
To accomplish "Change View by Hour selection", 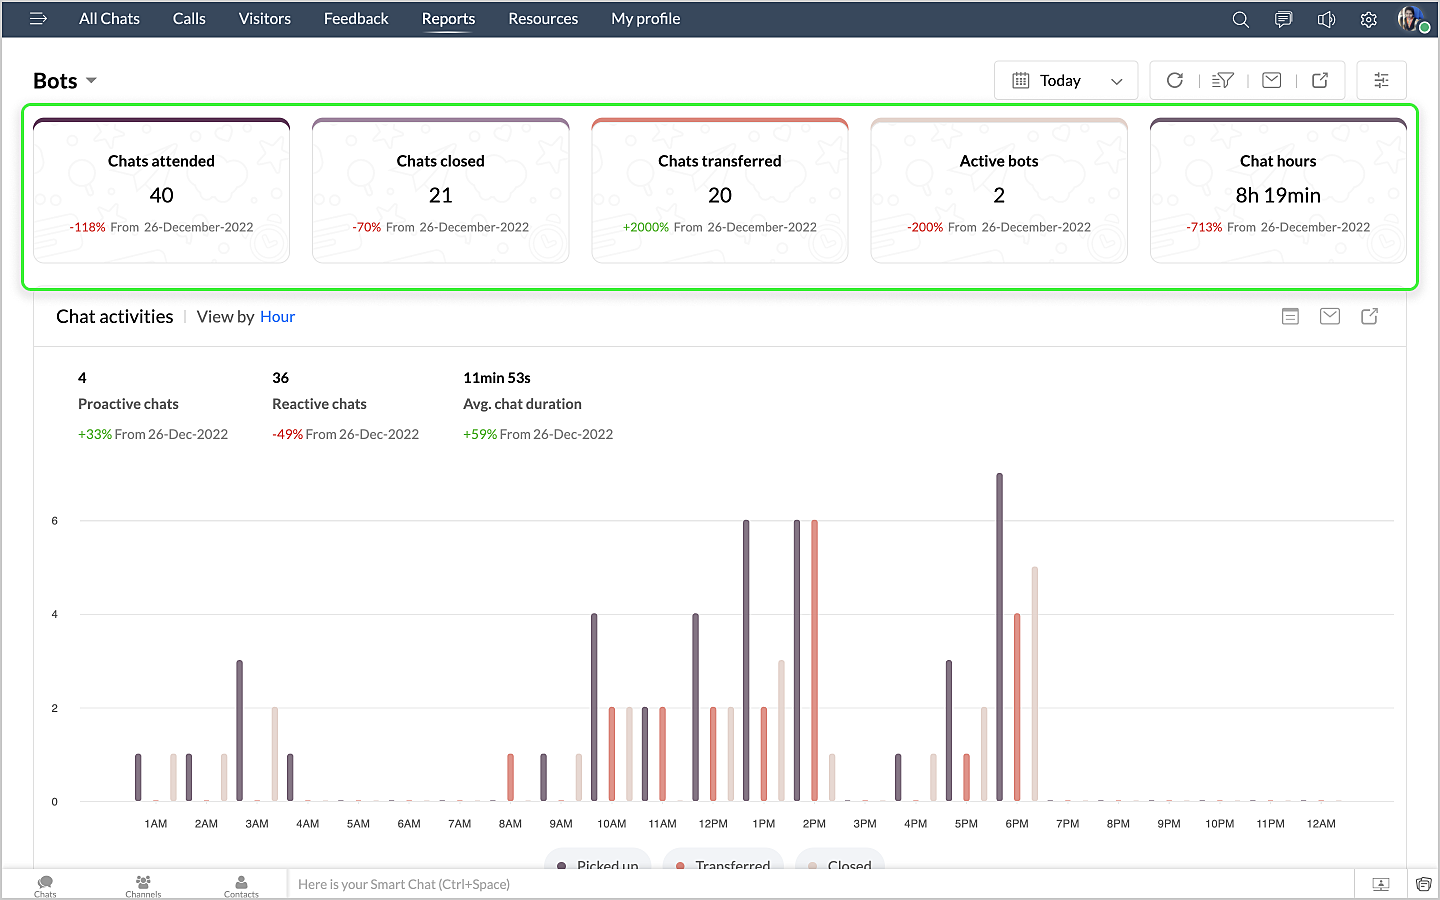I will click(x=277, y=317).
